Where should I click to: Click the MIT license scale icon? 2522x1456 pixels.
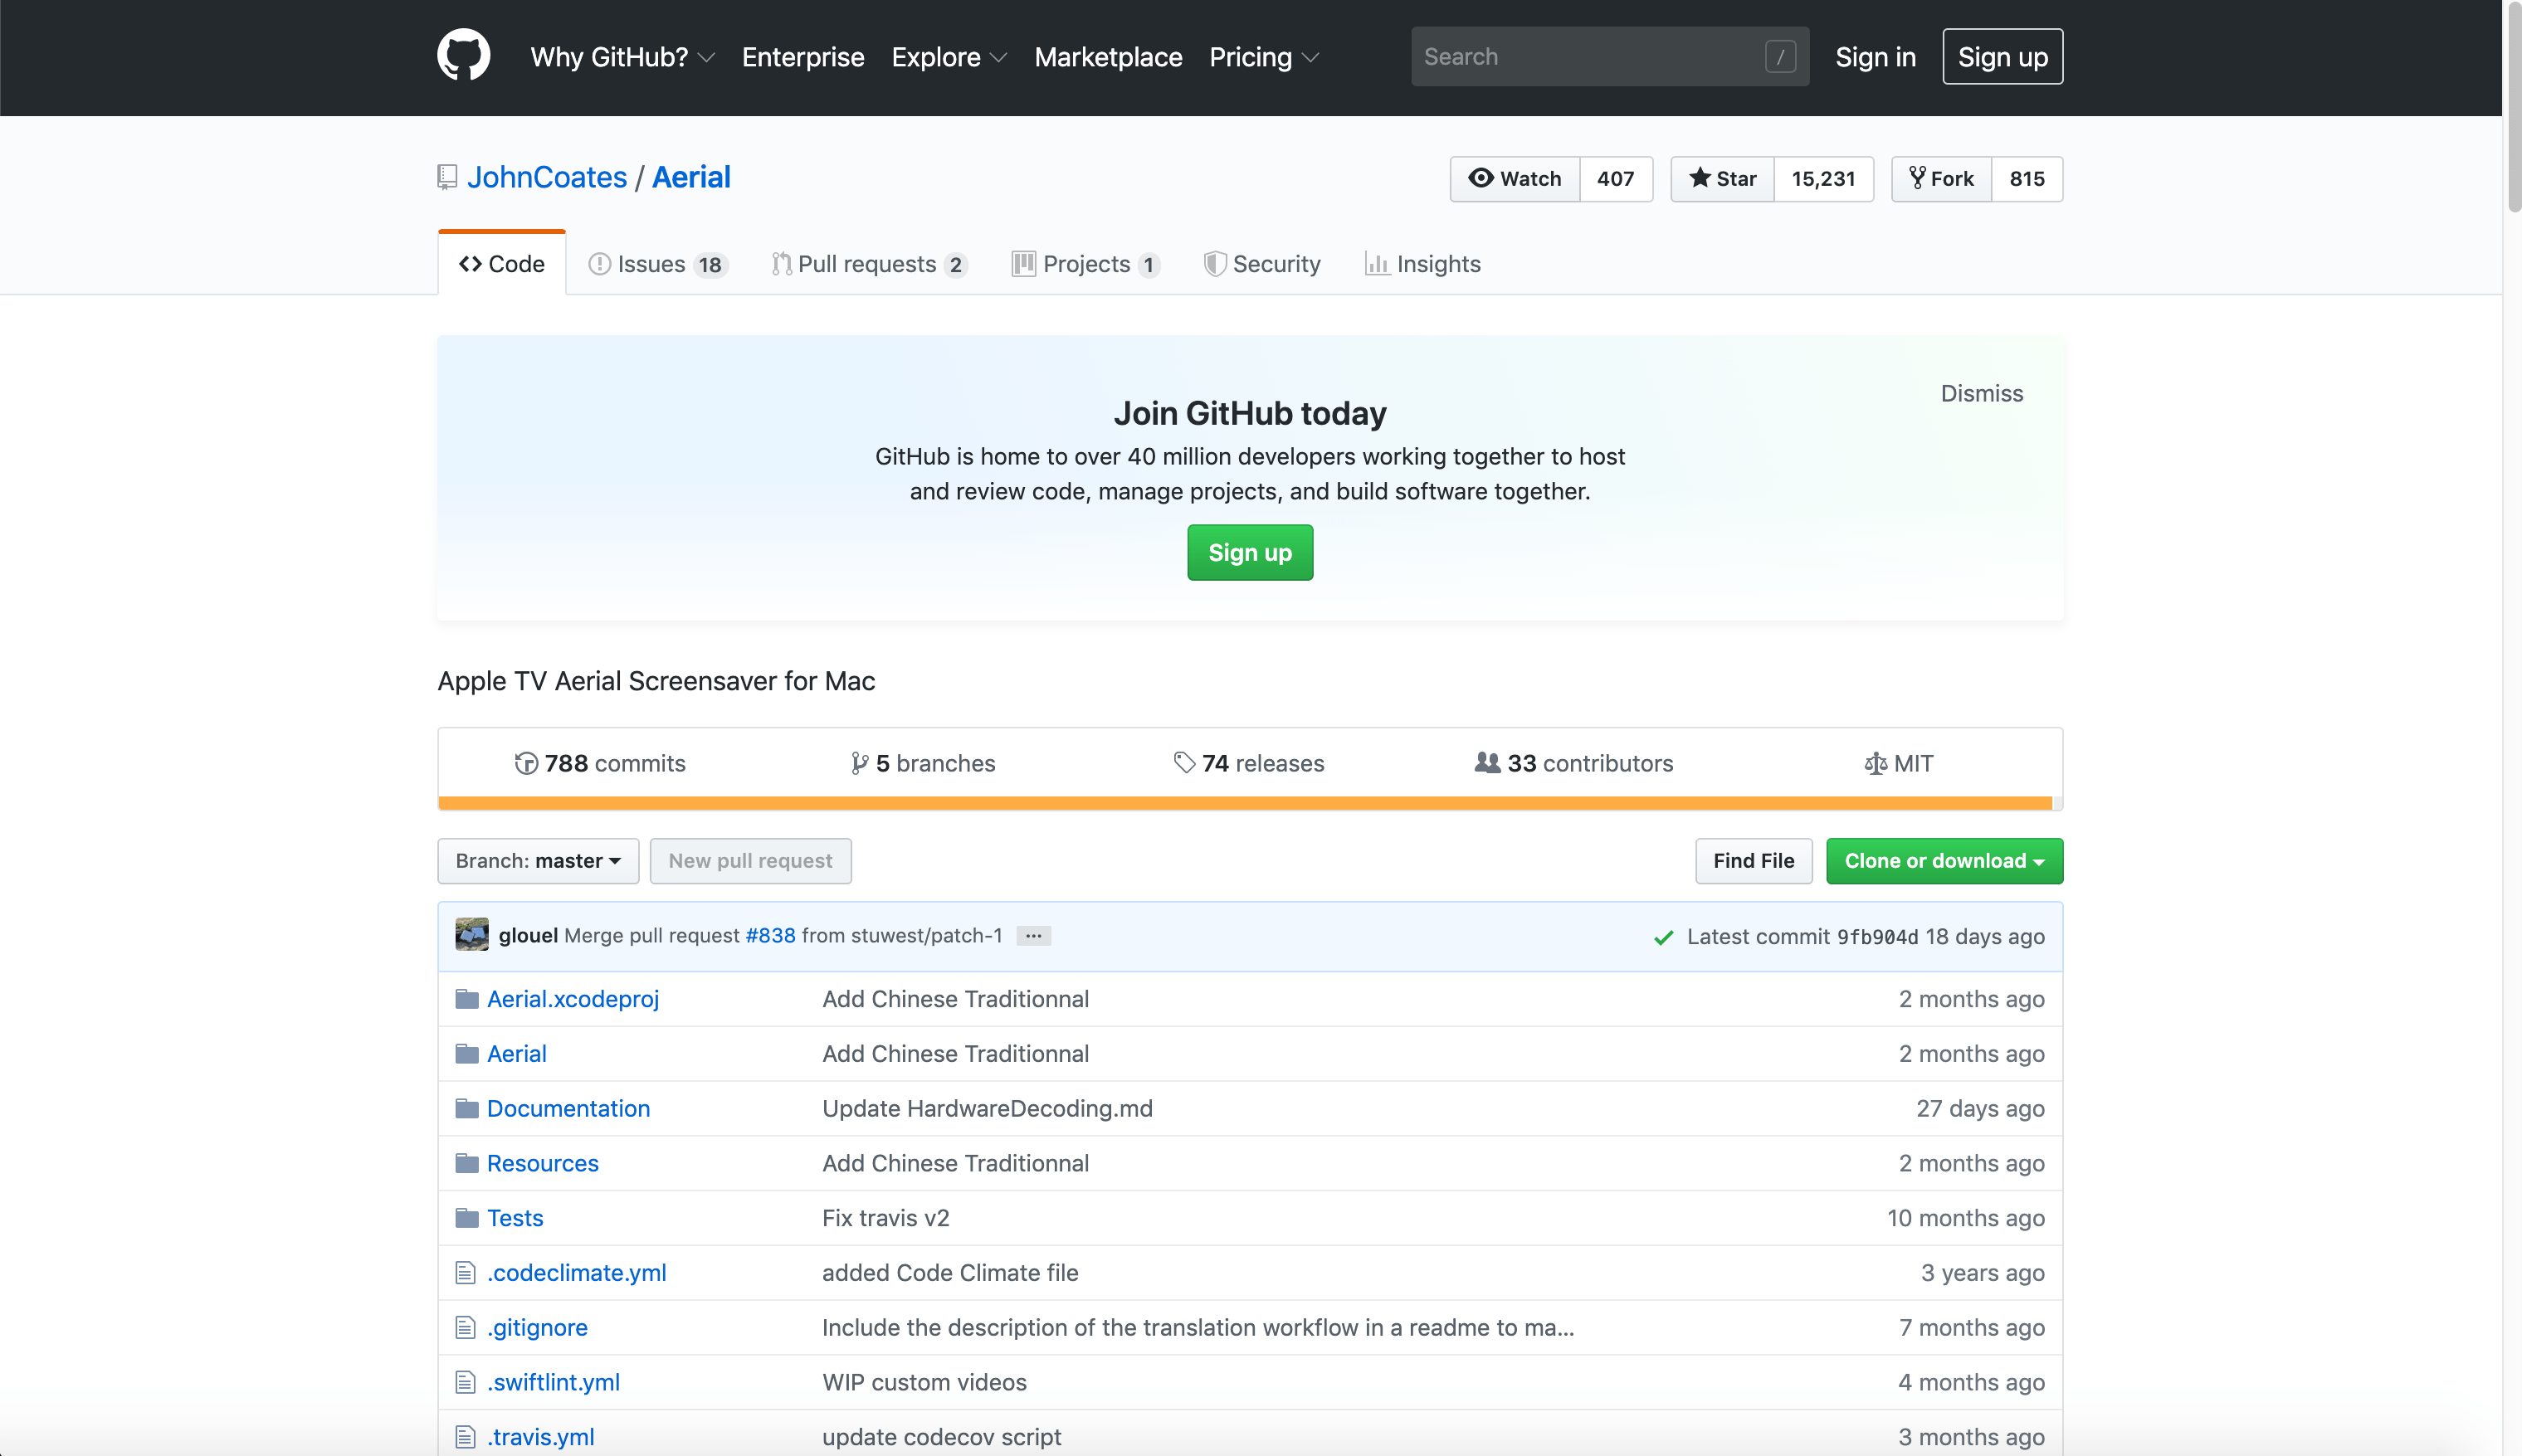pos(1876,764)
